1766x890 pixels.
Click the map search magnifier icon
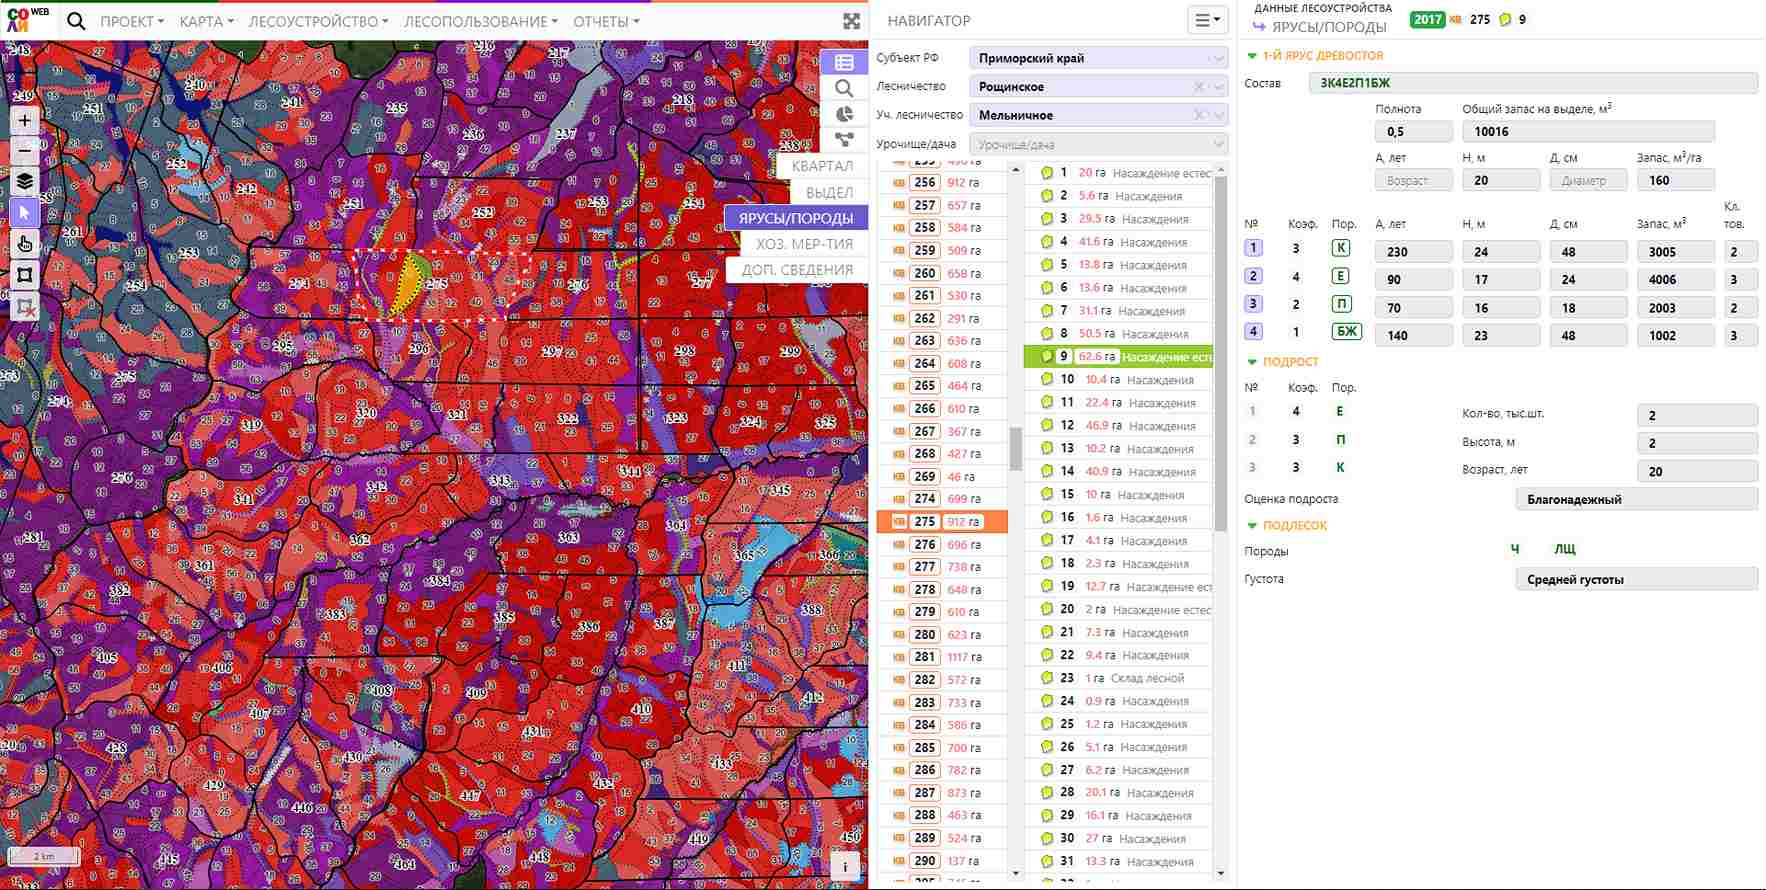click(844, 88)
